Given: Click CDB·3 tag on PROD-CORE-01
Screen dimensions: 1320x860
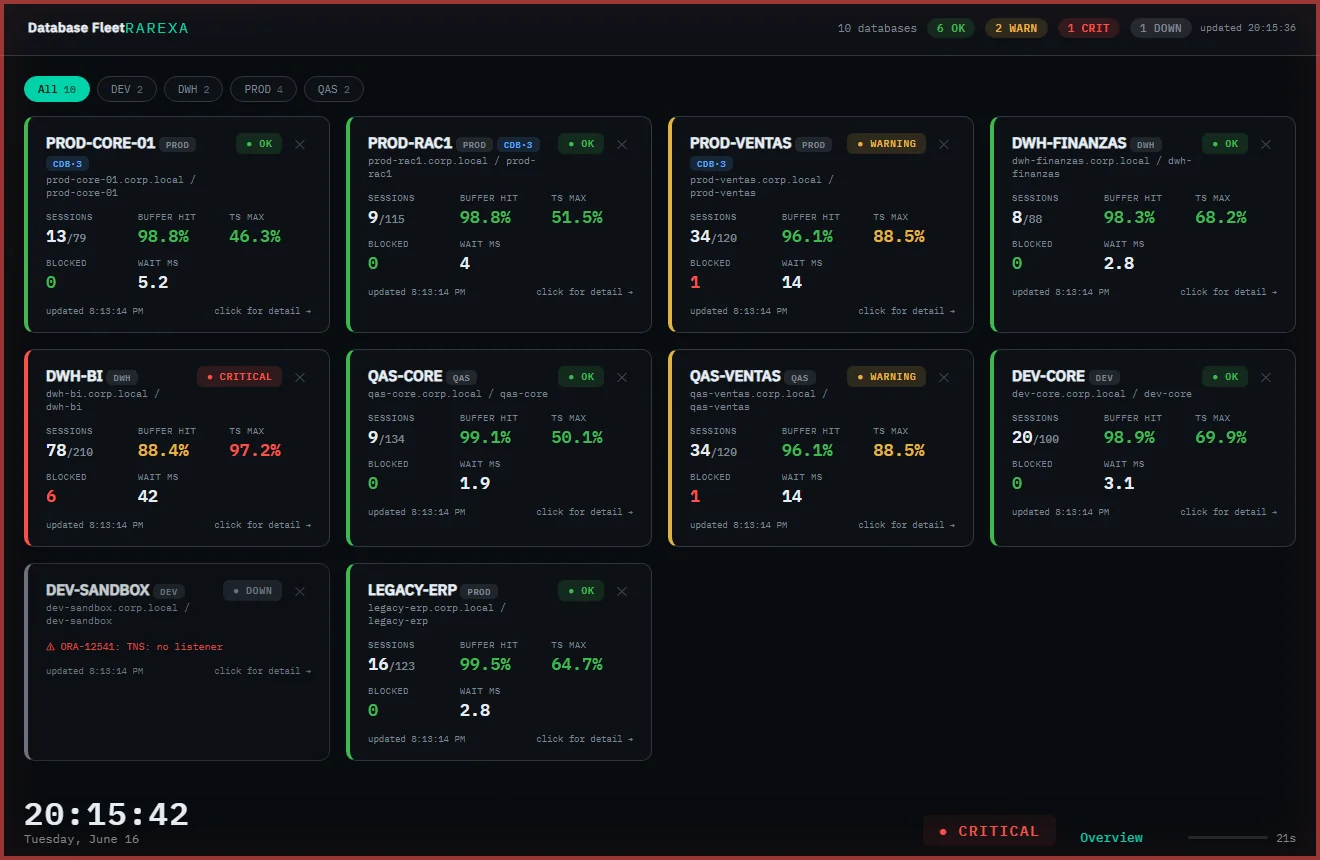Looking at the screenshot, I should 68,164.
